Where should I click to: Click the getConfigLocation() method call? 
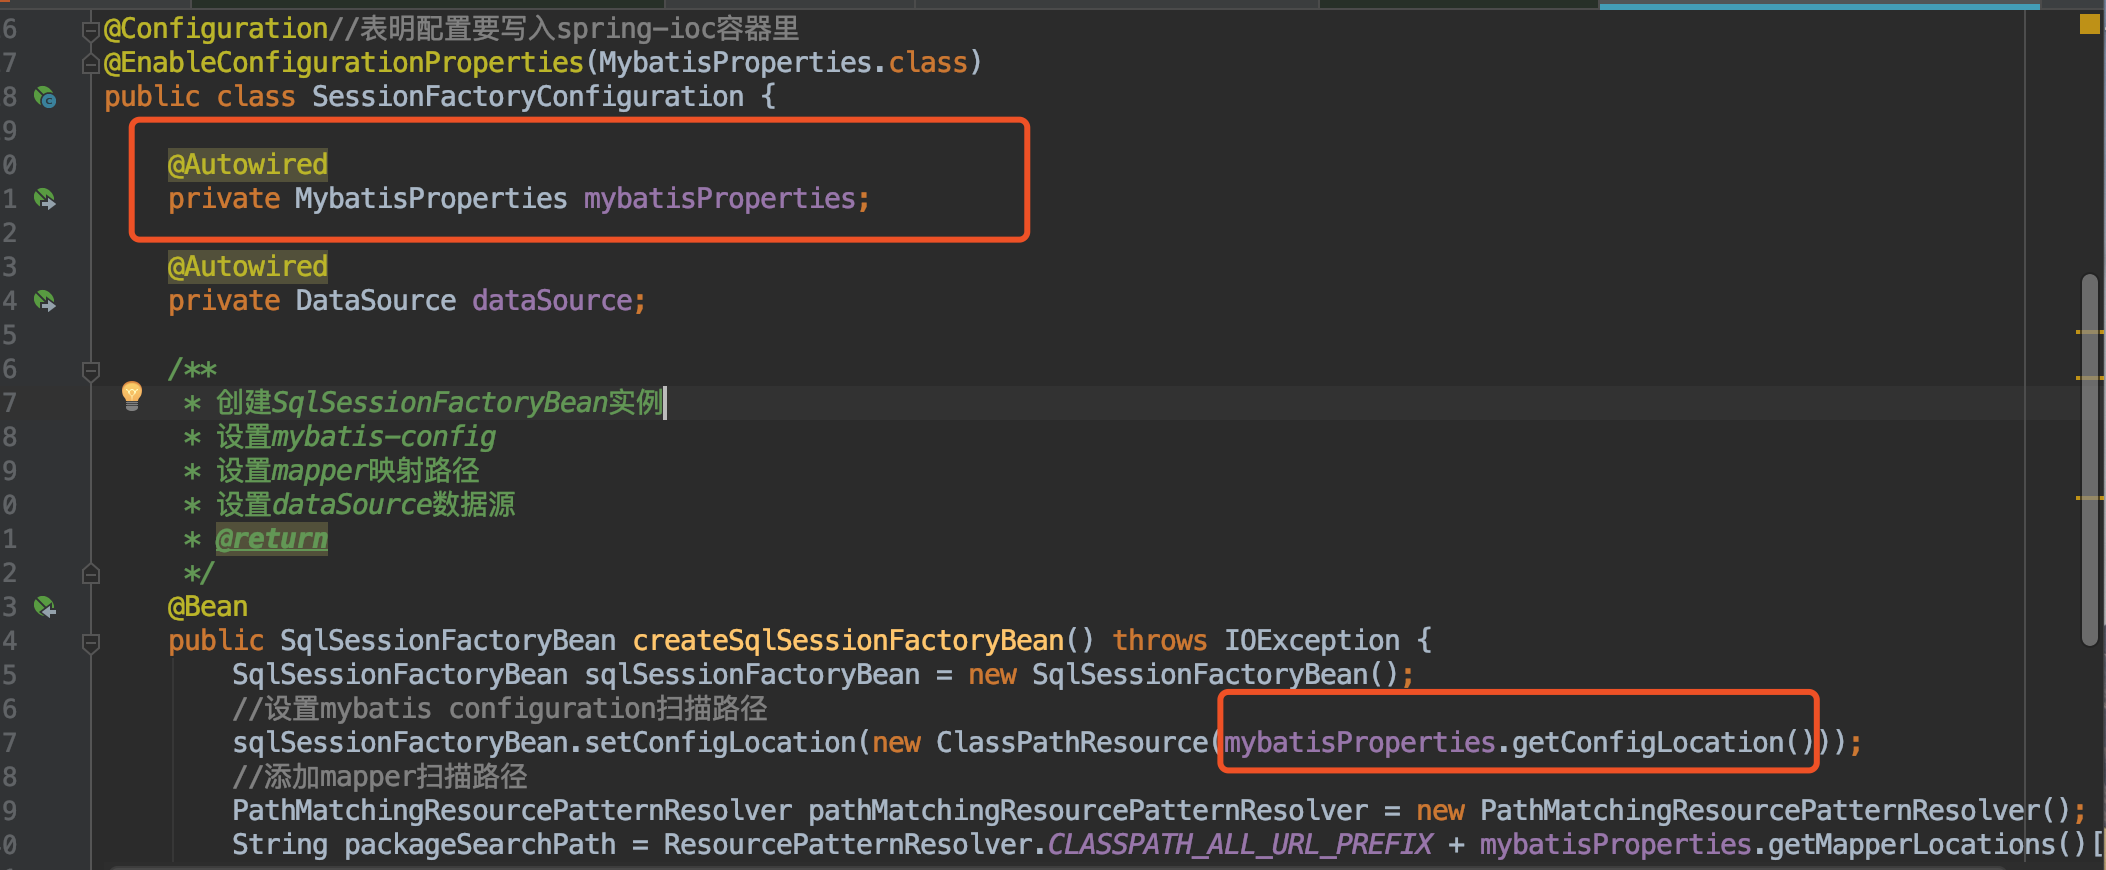point(1662,743)
